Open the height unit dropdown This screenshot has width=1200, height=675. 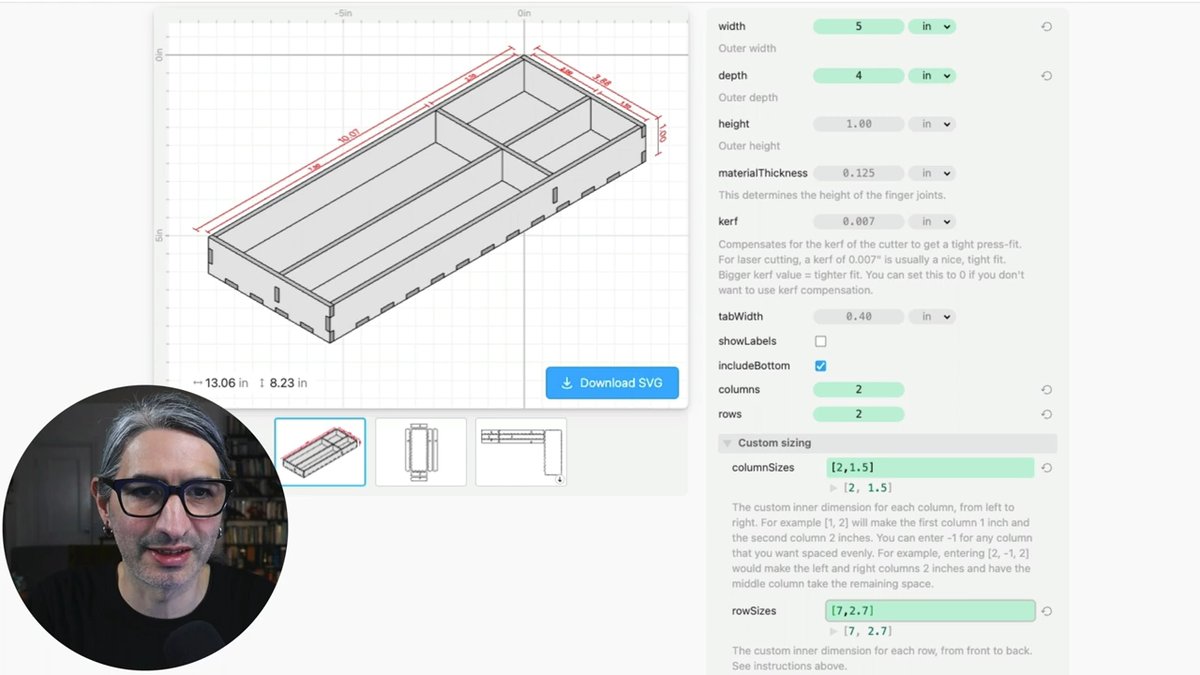coord(932,124)
